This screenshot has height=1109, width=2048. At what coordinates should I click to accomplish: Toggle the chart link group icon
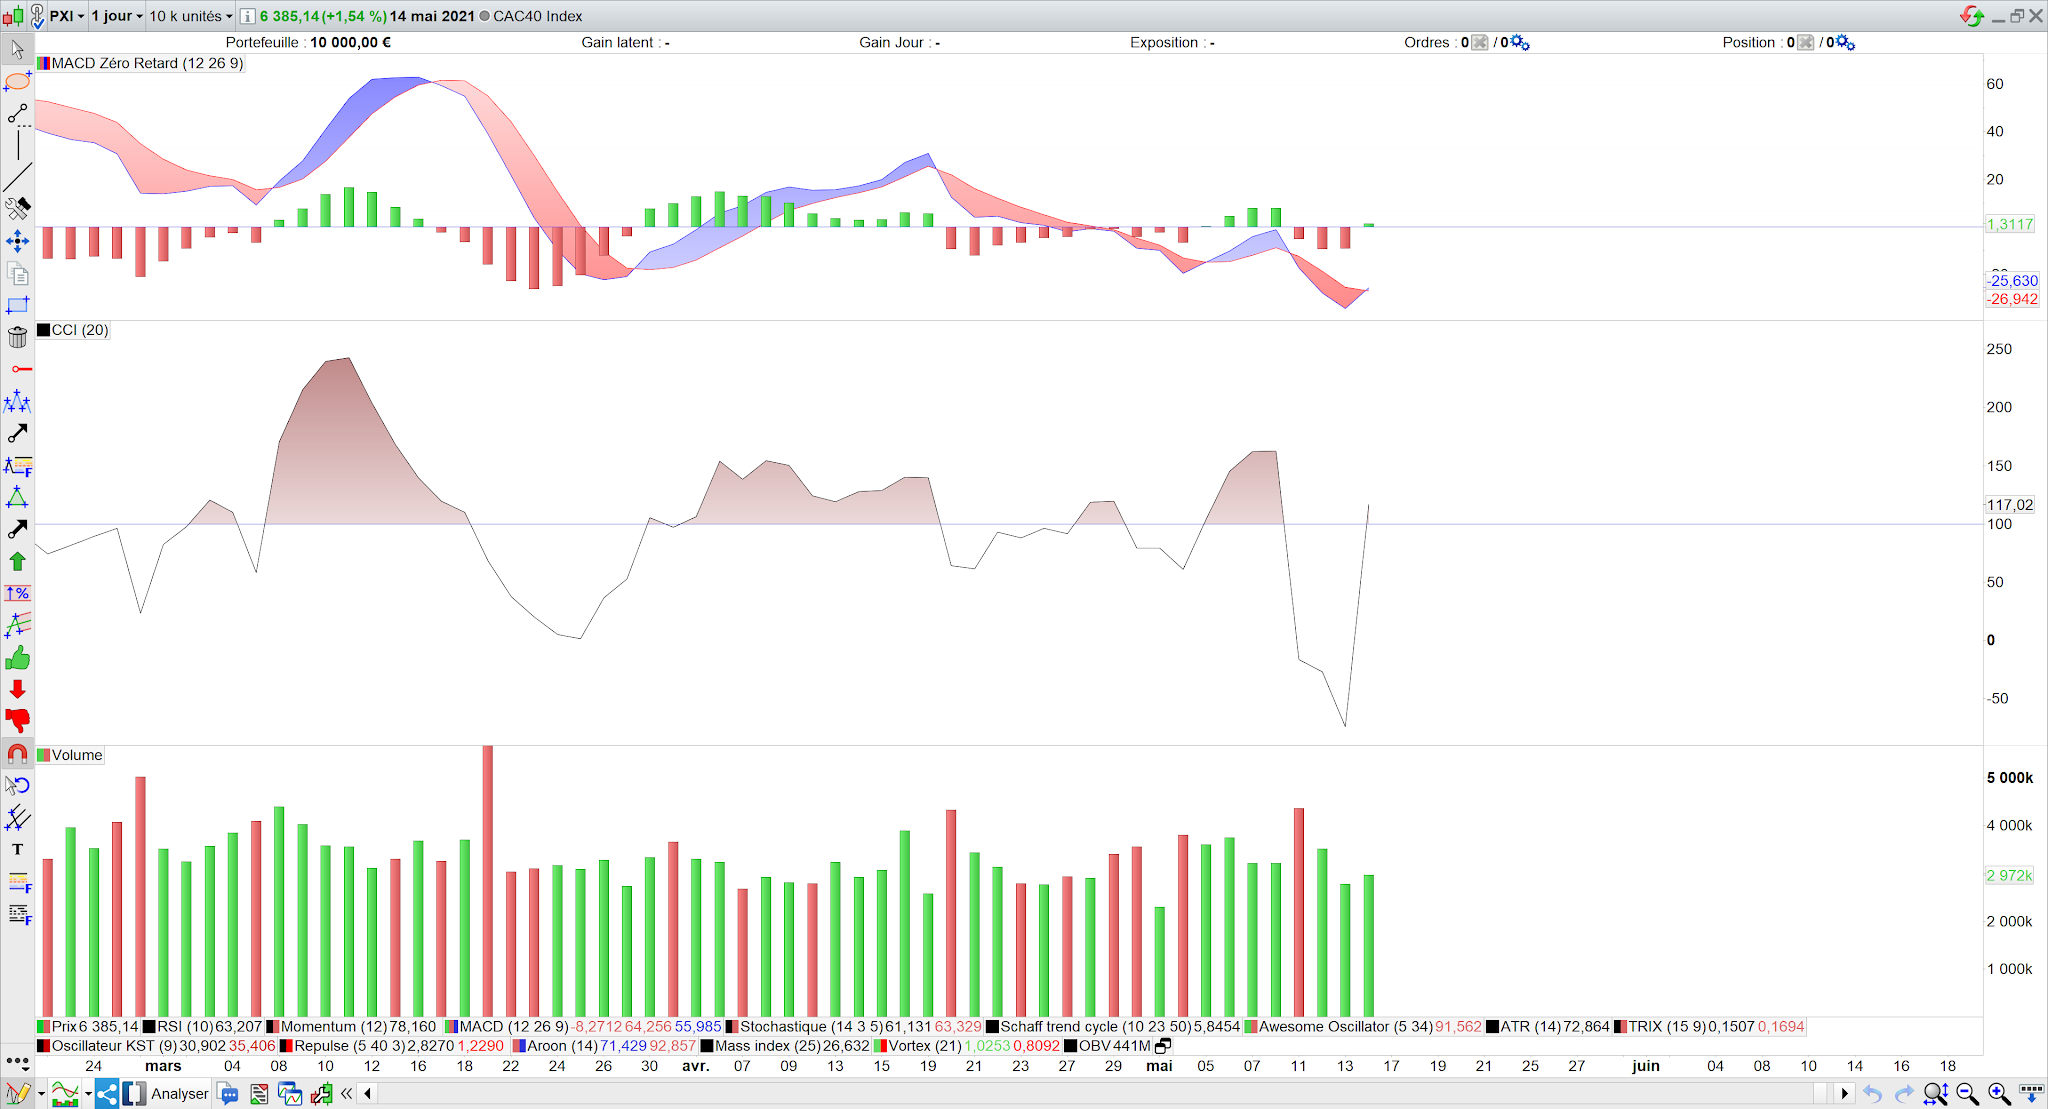[37, 16]
